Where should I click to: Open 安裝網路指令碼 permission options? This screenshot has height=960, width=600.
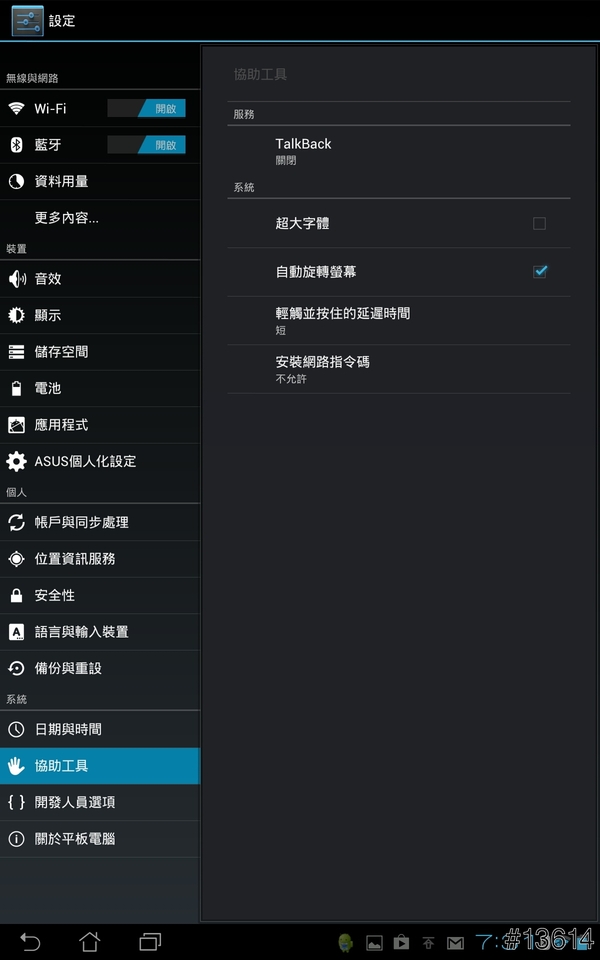(x=399, y=369)
